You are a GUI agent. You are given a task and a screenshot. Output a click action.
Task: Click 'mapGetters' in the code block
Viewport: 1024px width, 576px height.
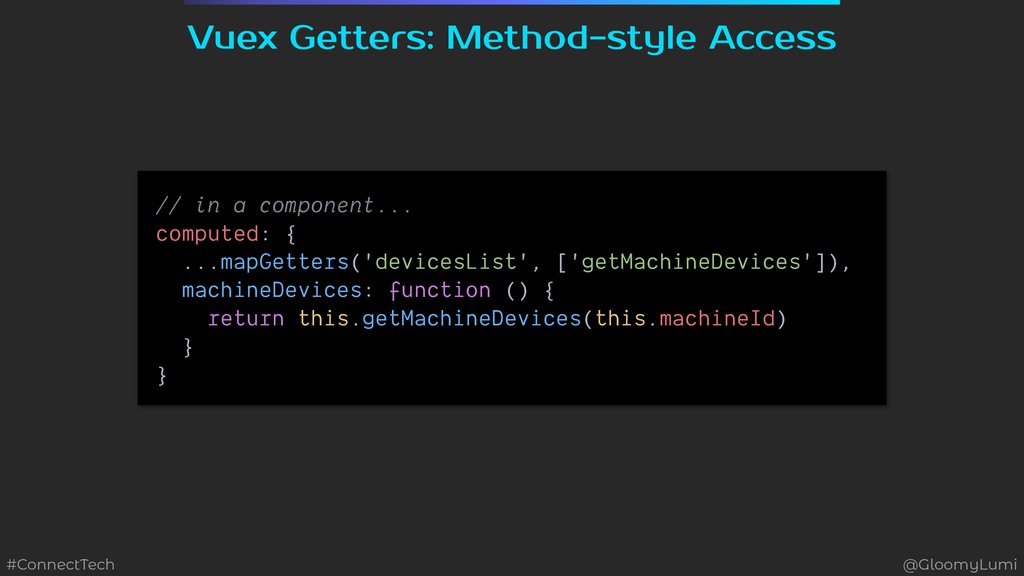(285, 262)
